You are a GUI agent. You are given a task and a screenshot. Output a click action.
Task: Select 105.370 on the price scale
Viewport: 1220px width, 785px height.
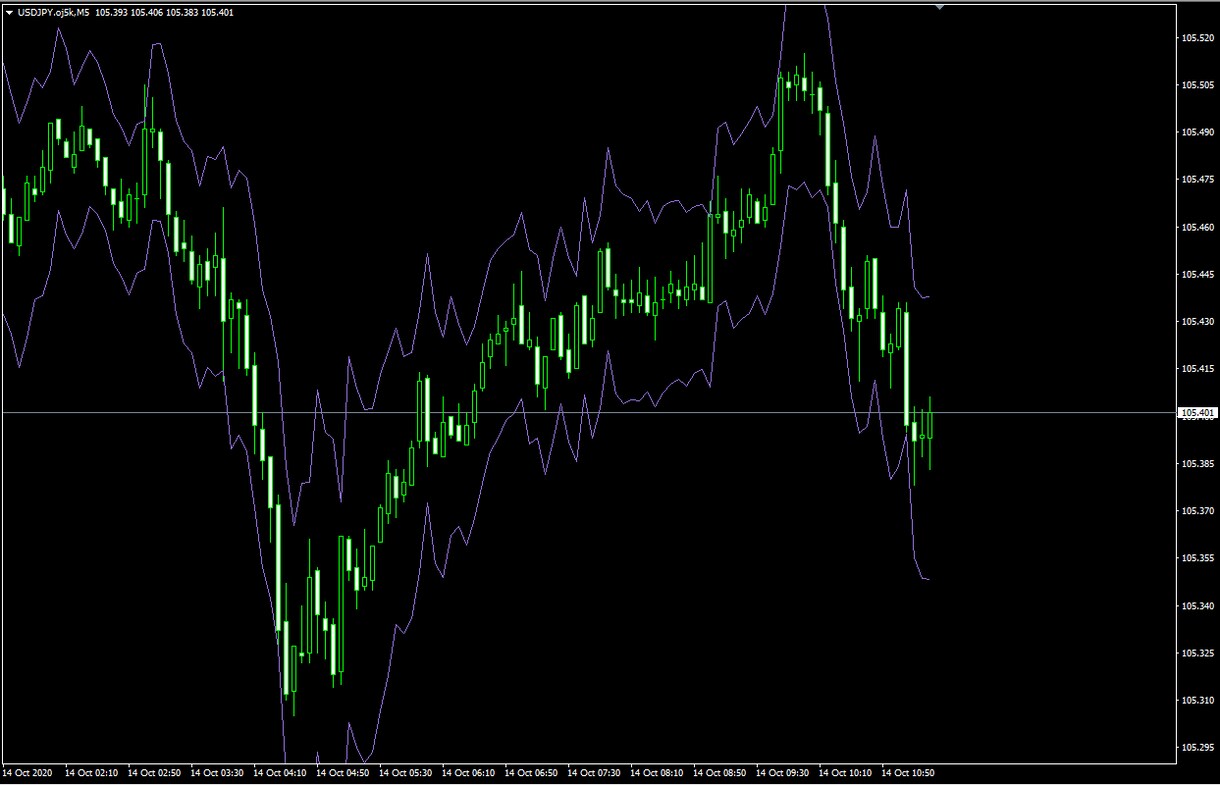coord(1197,511)
